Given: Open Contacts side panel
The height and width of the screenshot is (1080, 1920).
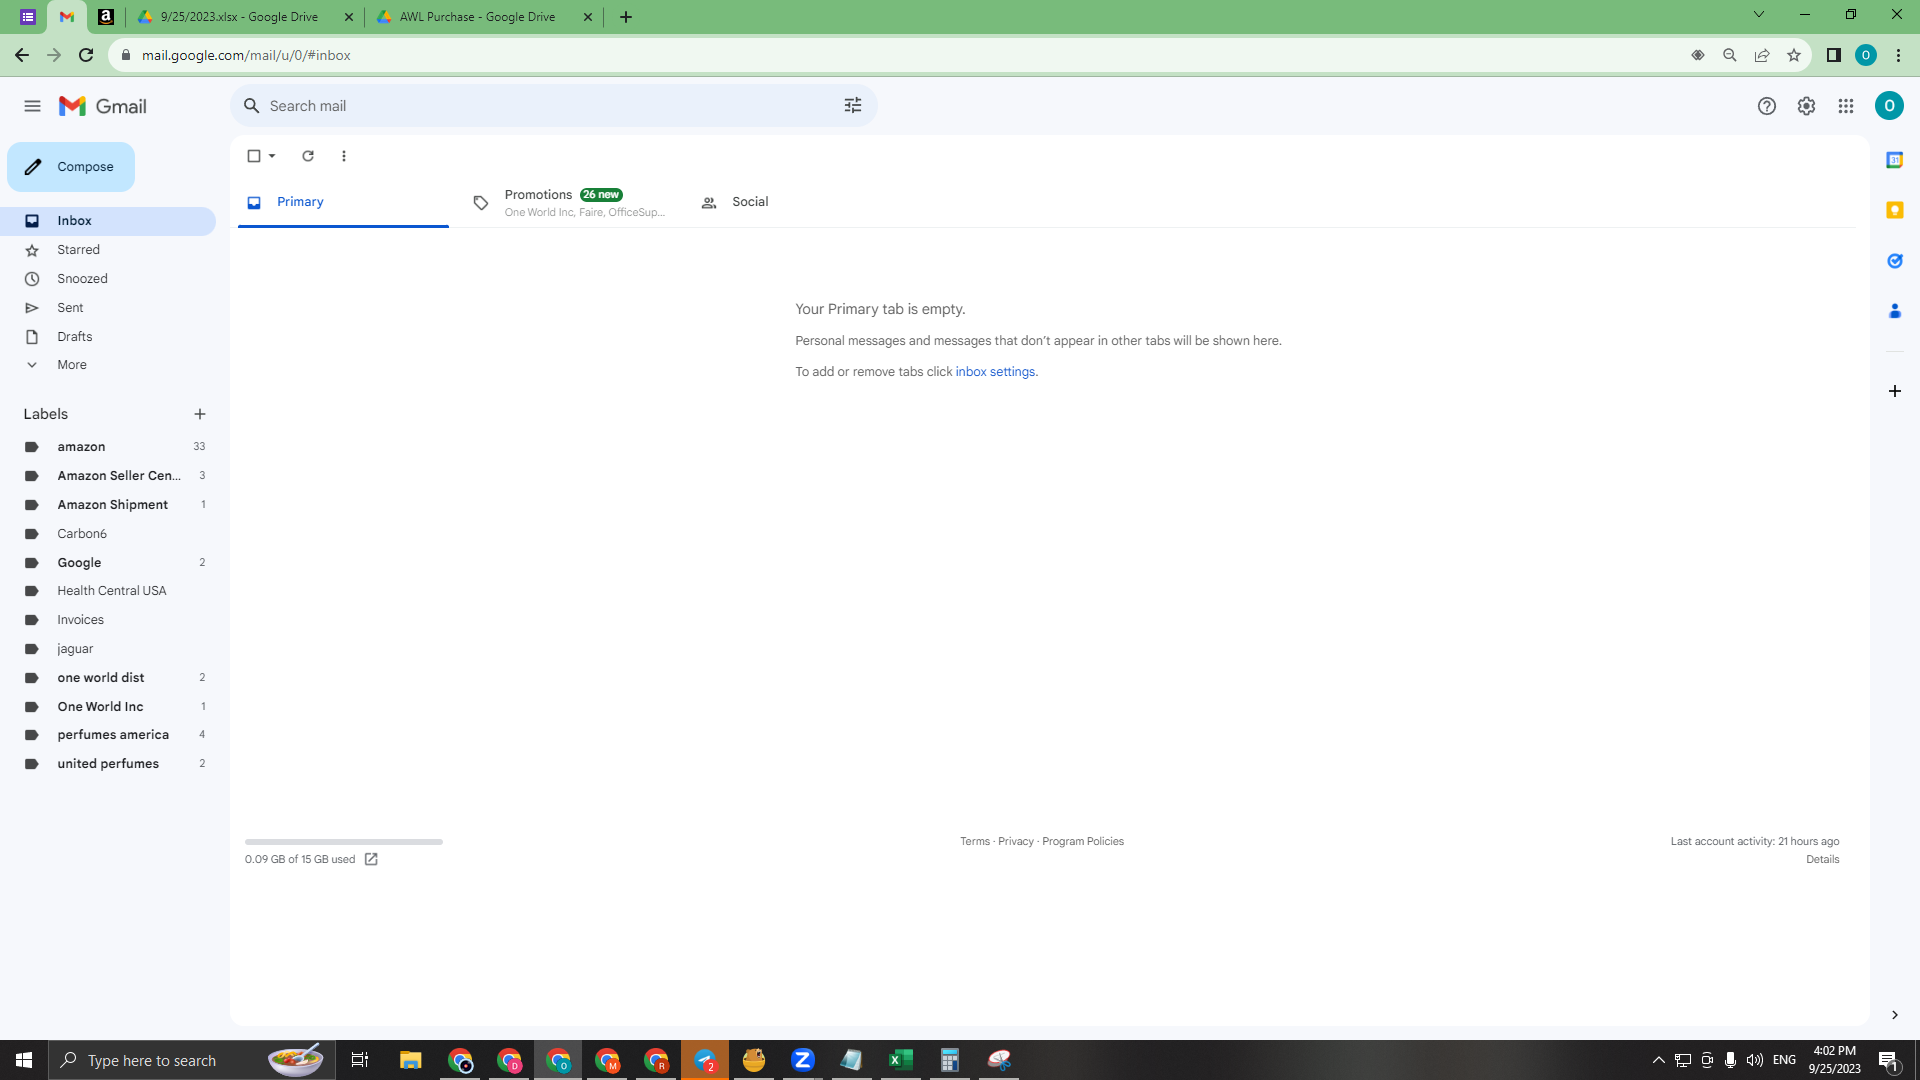Looking at the screenshot, I should 1894,312.
